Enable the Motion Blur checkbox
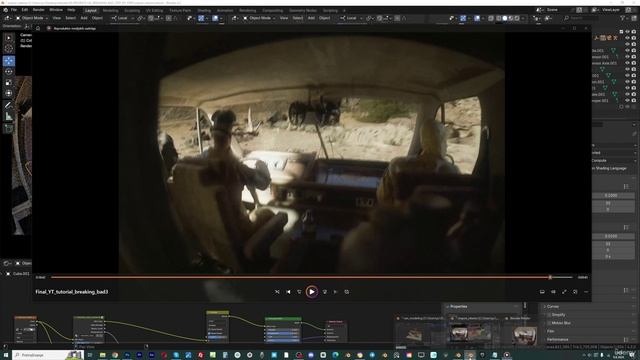This screenshot has width=640, height=360. click(549, 323)
